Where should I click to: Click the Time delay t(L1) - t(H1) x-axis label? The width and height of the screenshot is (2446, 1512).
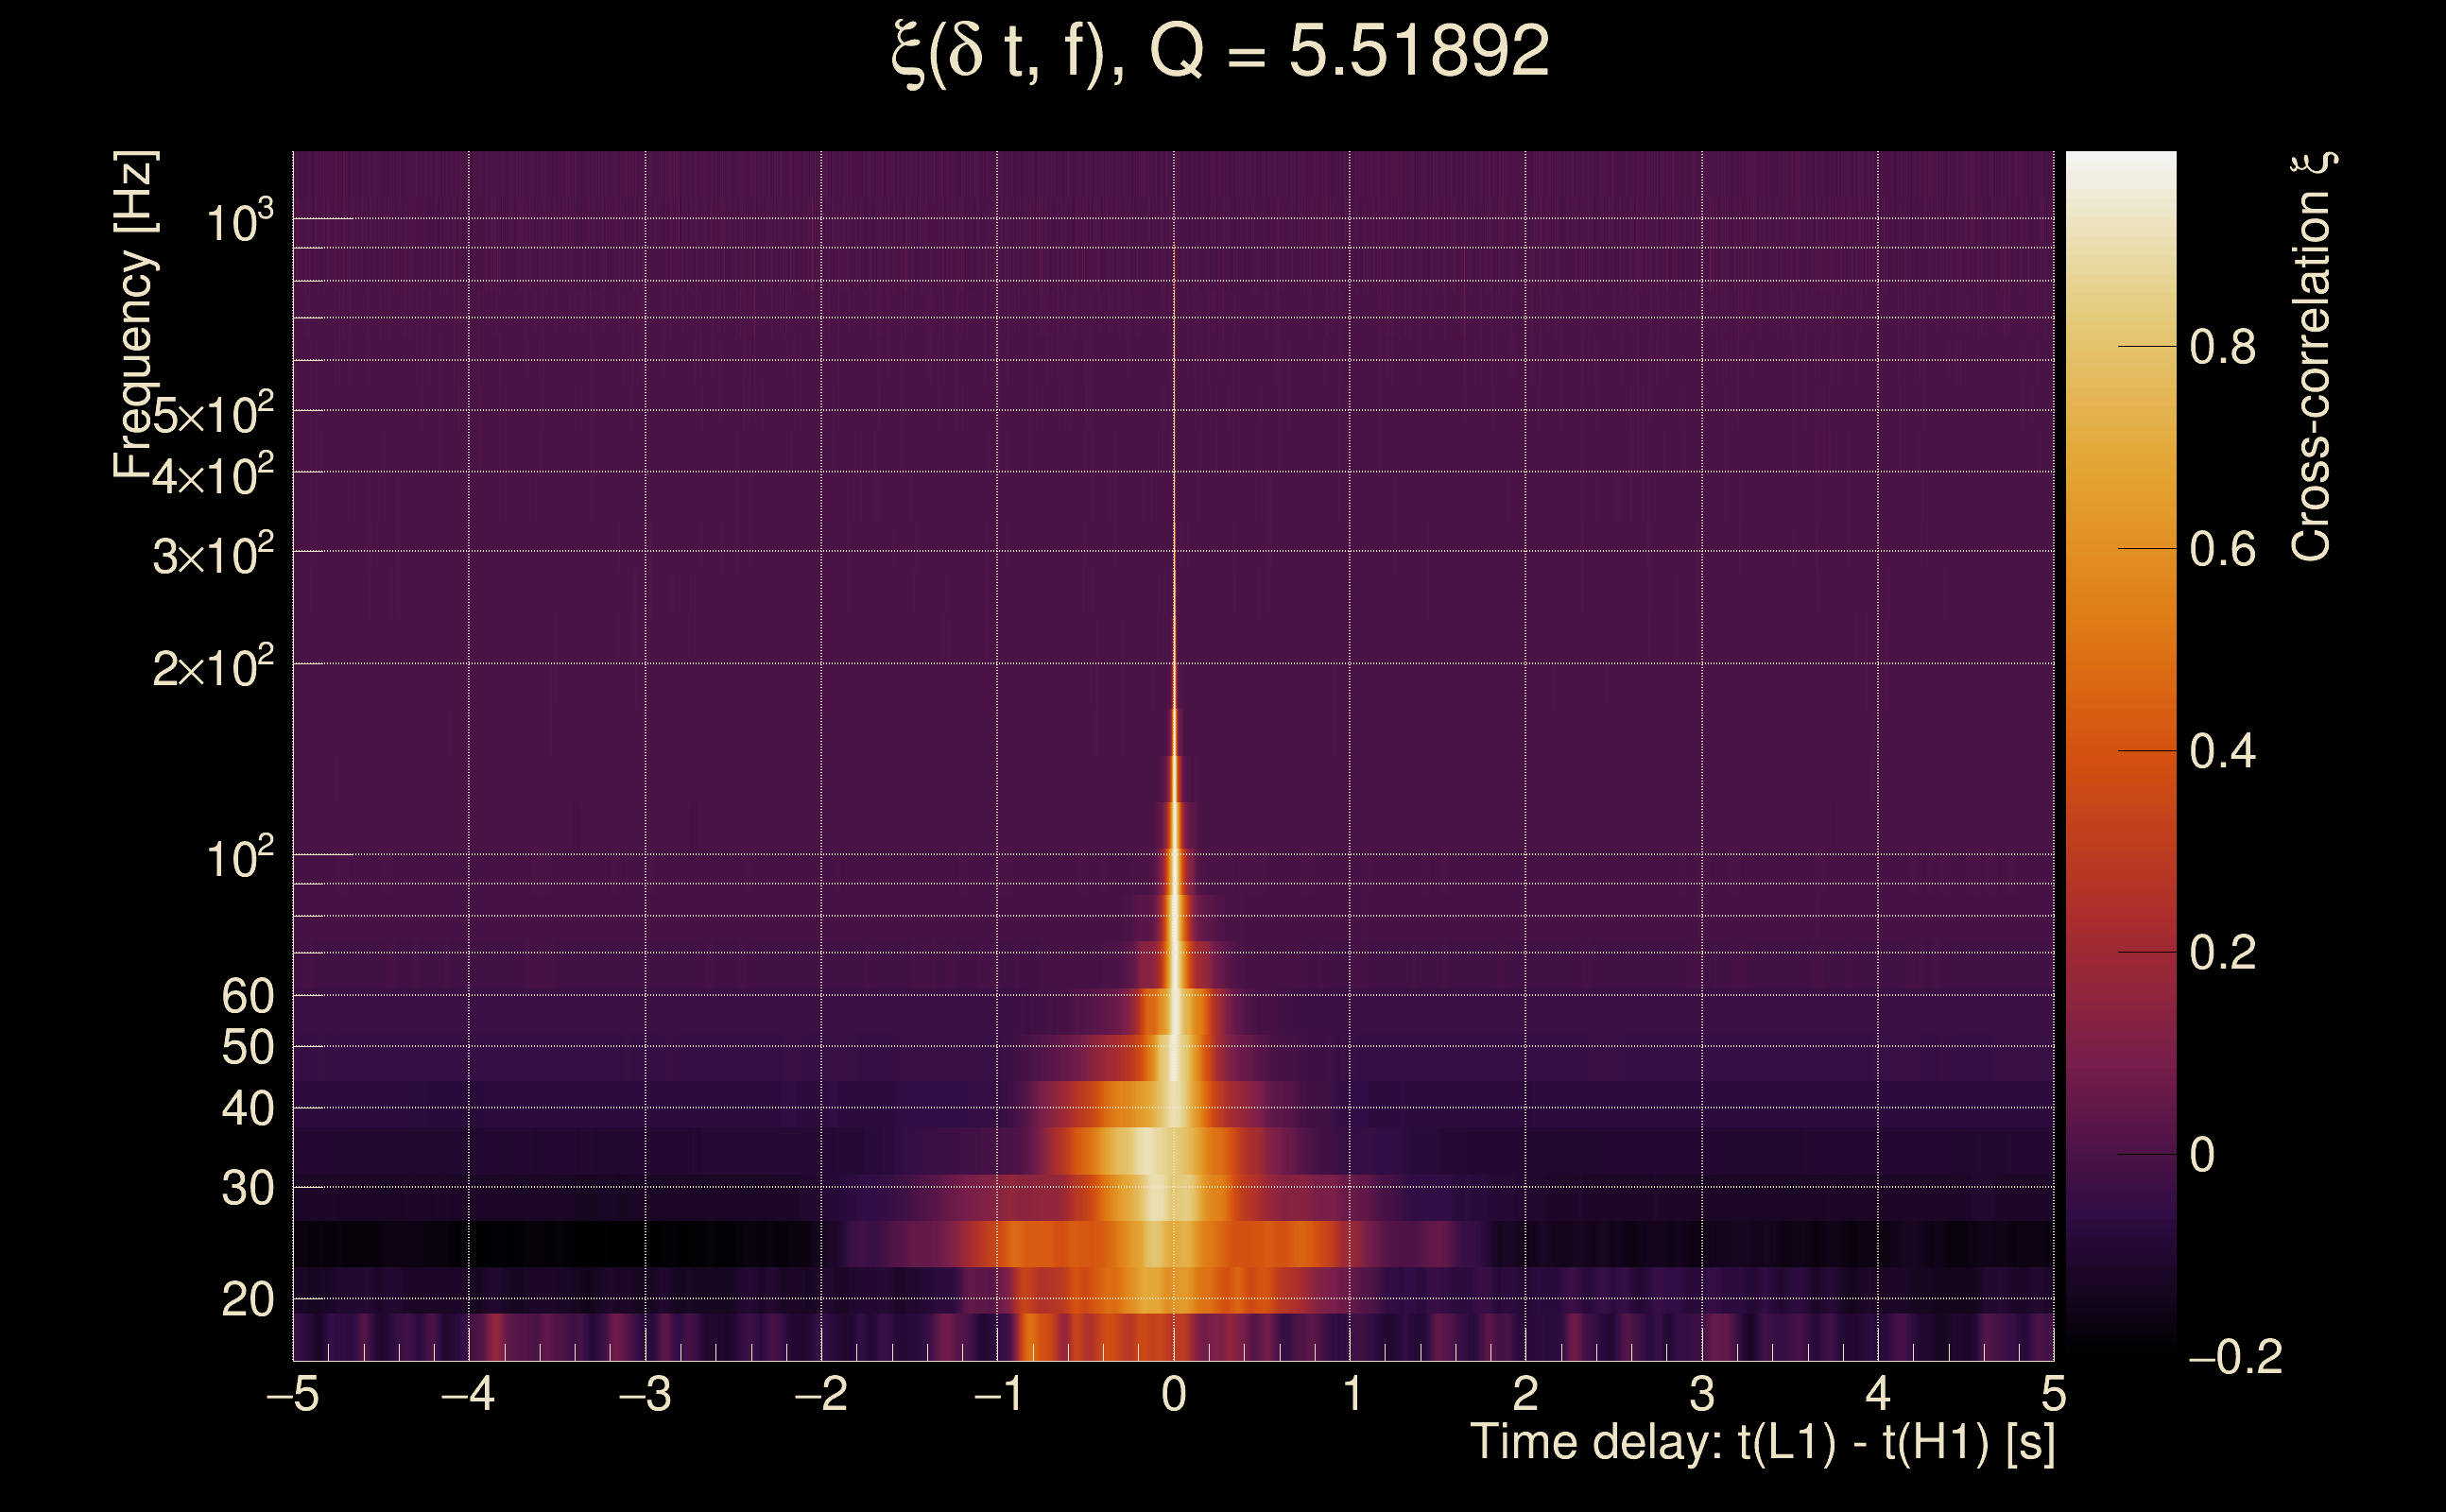click(x=1762, y=1443)
